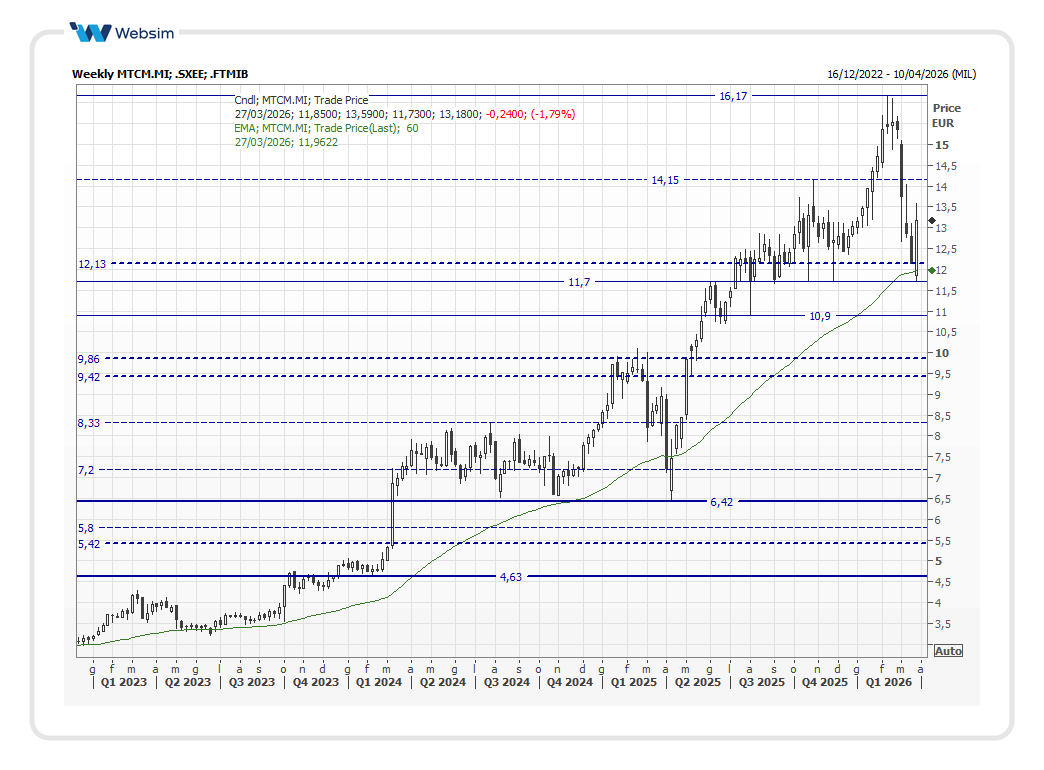This screenshot has height=770, width=1044.
Task: Click the 6,42 support line label
Action: pos(721,502)
